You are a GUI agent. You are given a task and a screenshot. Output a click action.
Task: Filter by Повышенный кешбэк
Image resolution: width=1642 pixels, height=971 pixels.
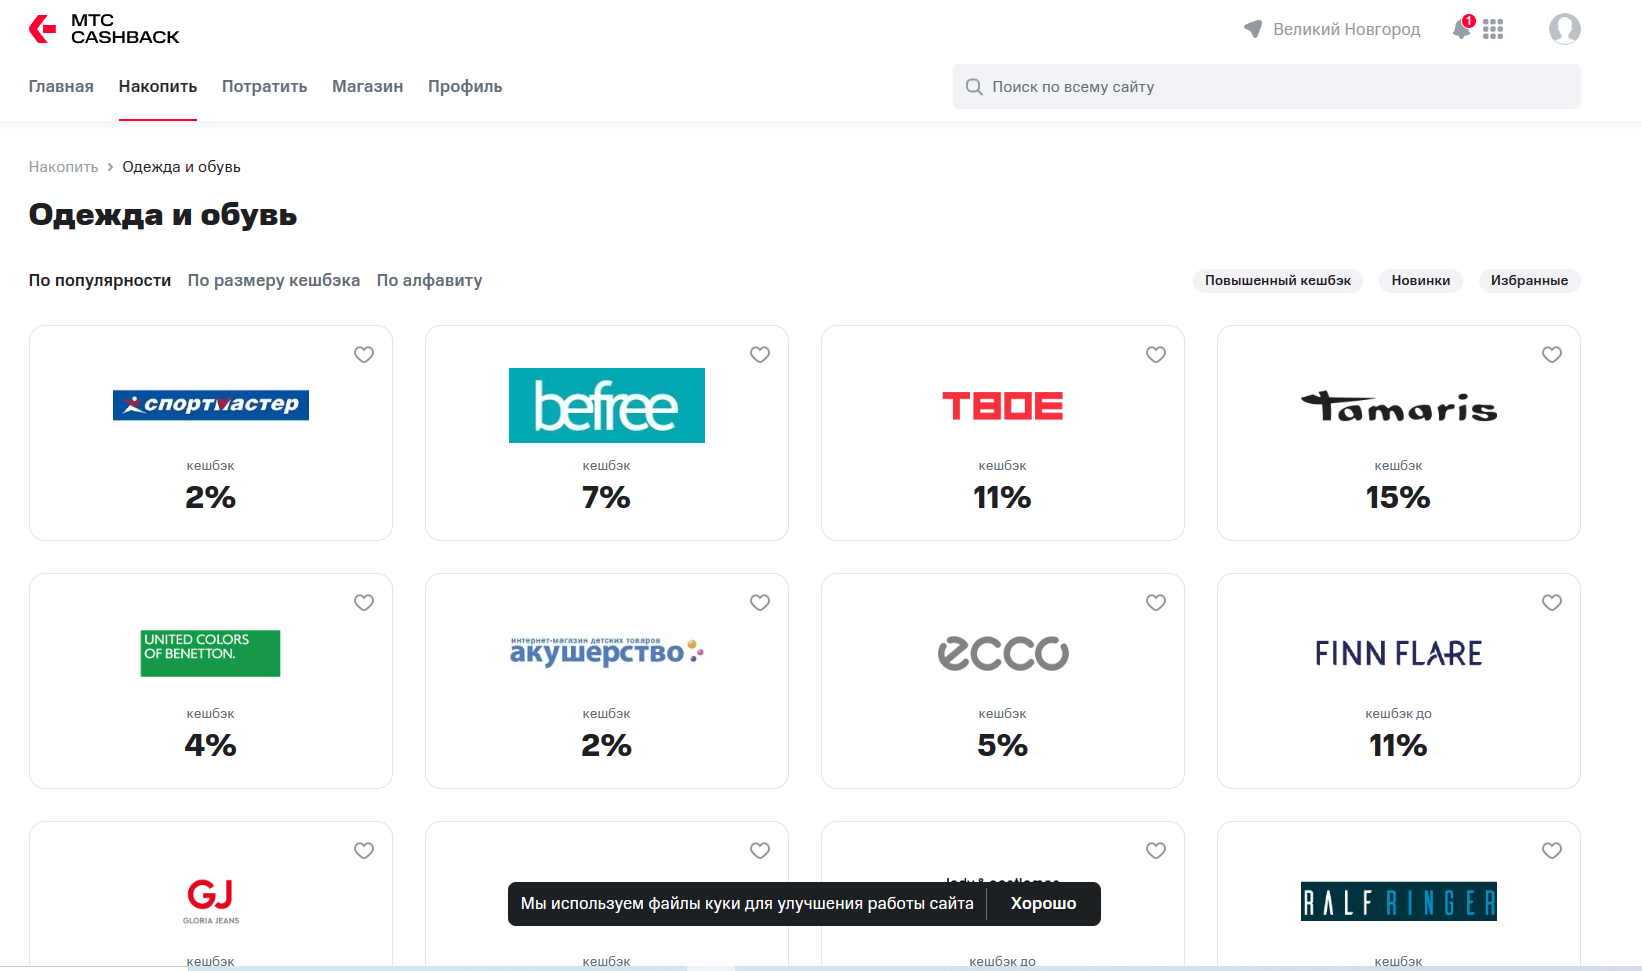tap(1277, 281)
